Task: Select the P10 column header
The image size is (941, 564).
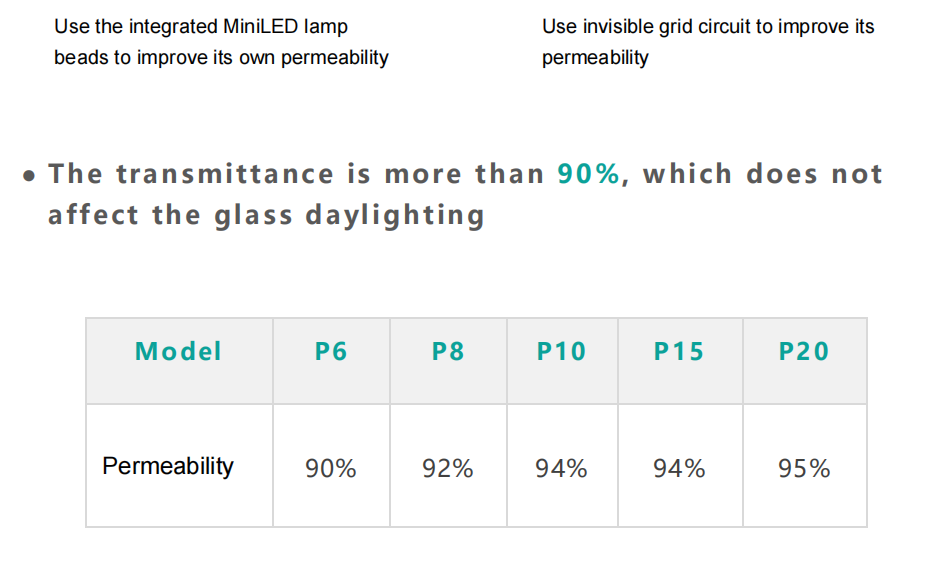Action: (562, 352)
